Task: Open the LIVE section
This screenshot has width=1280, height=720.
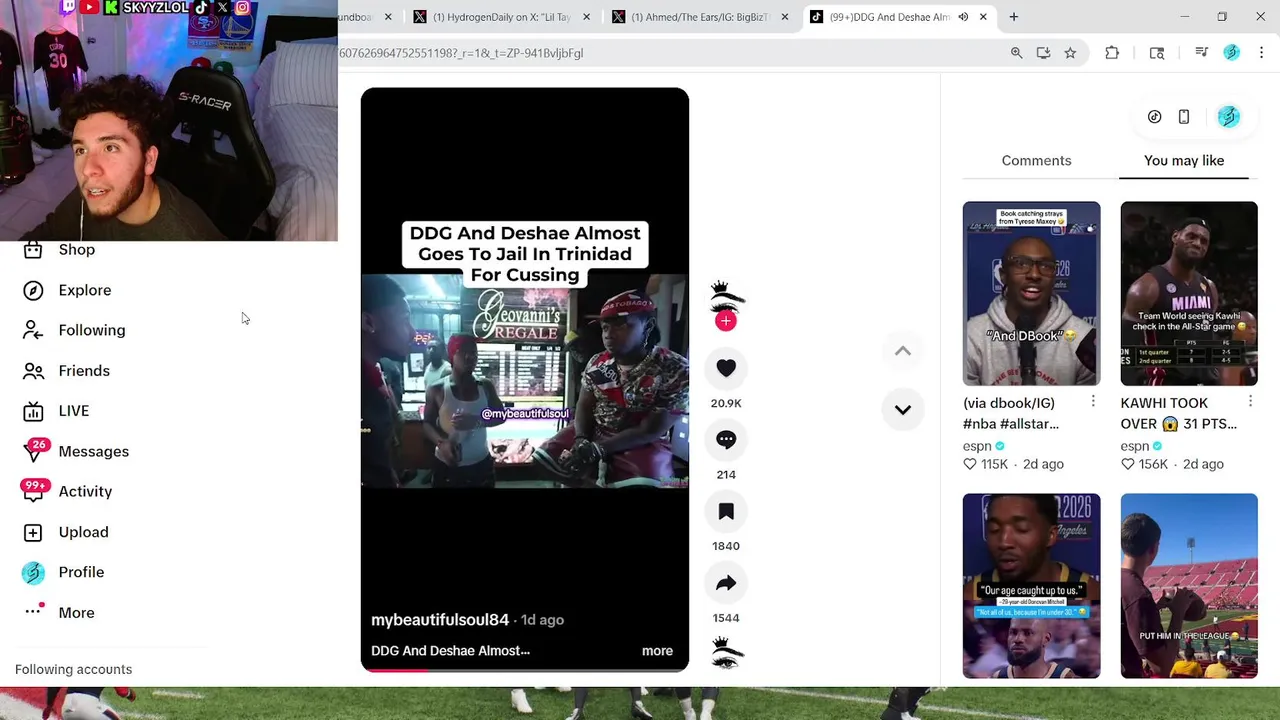Action: 57,411
